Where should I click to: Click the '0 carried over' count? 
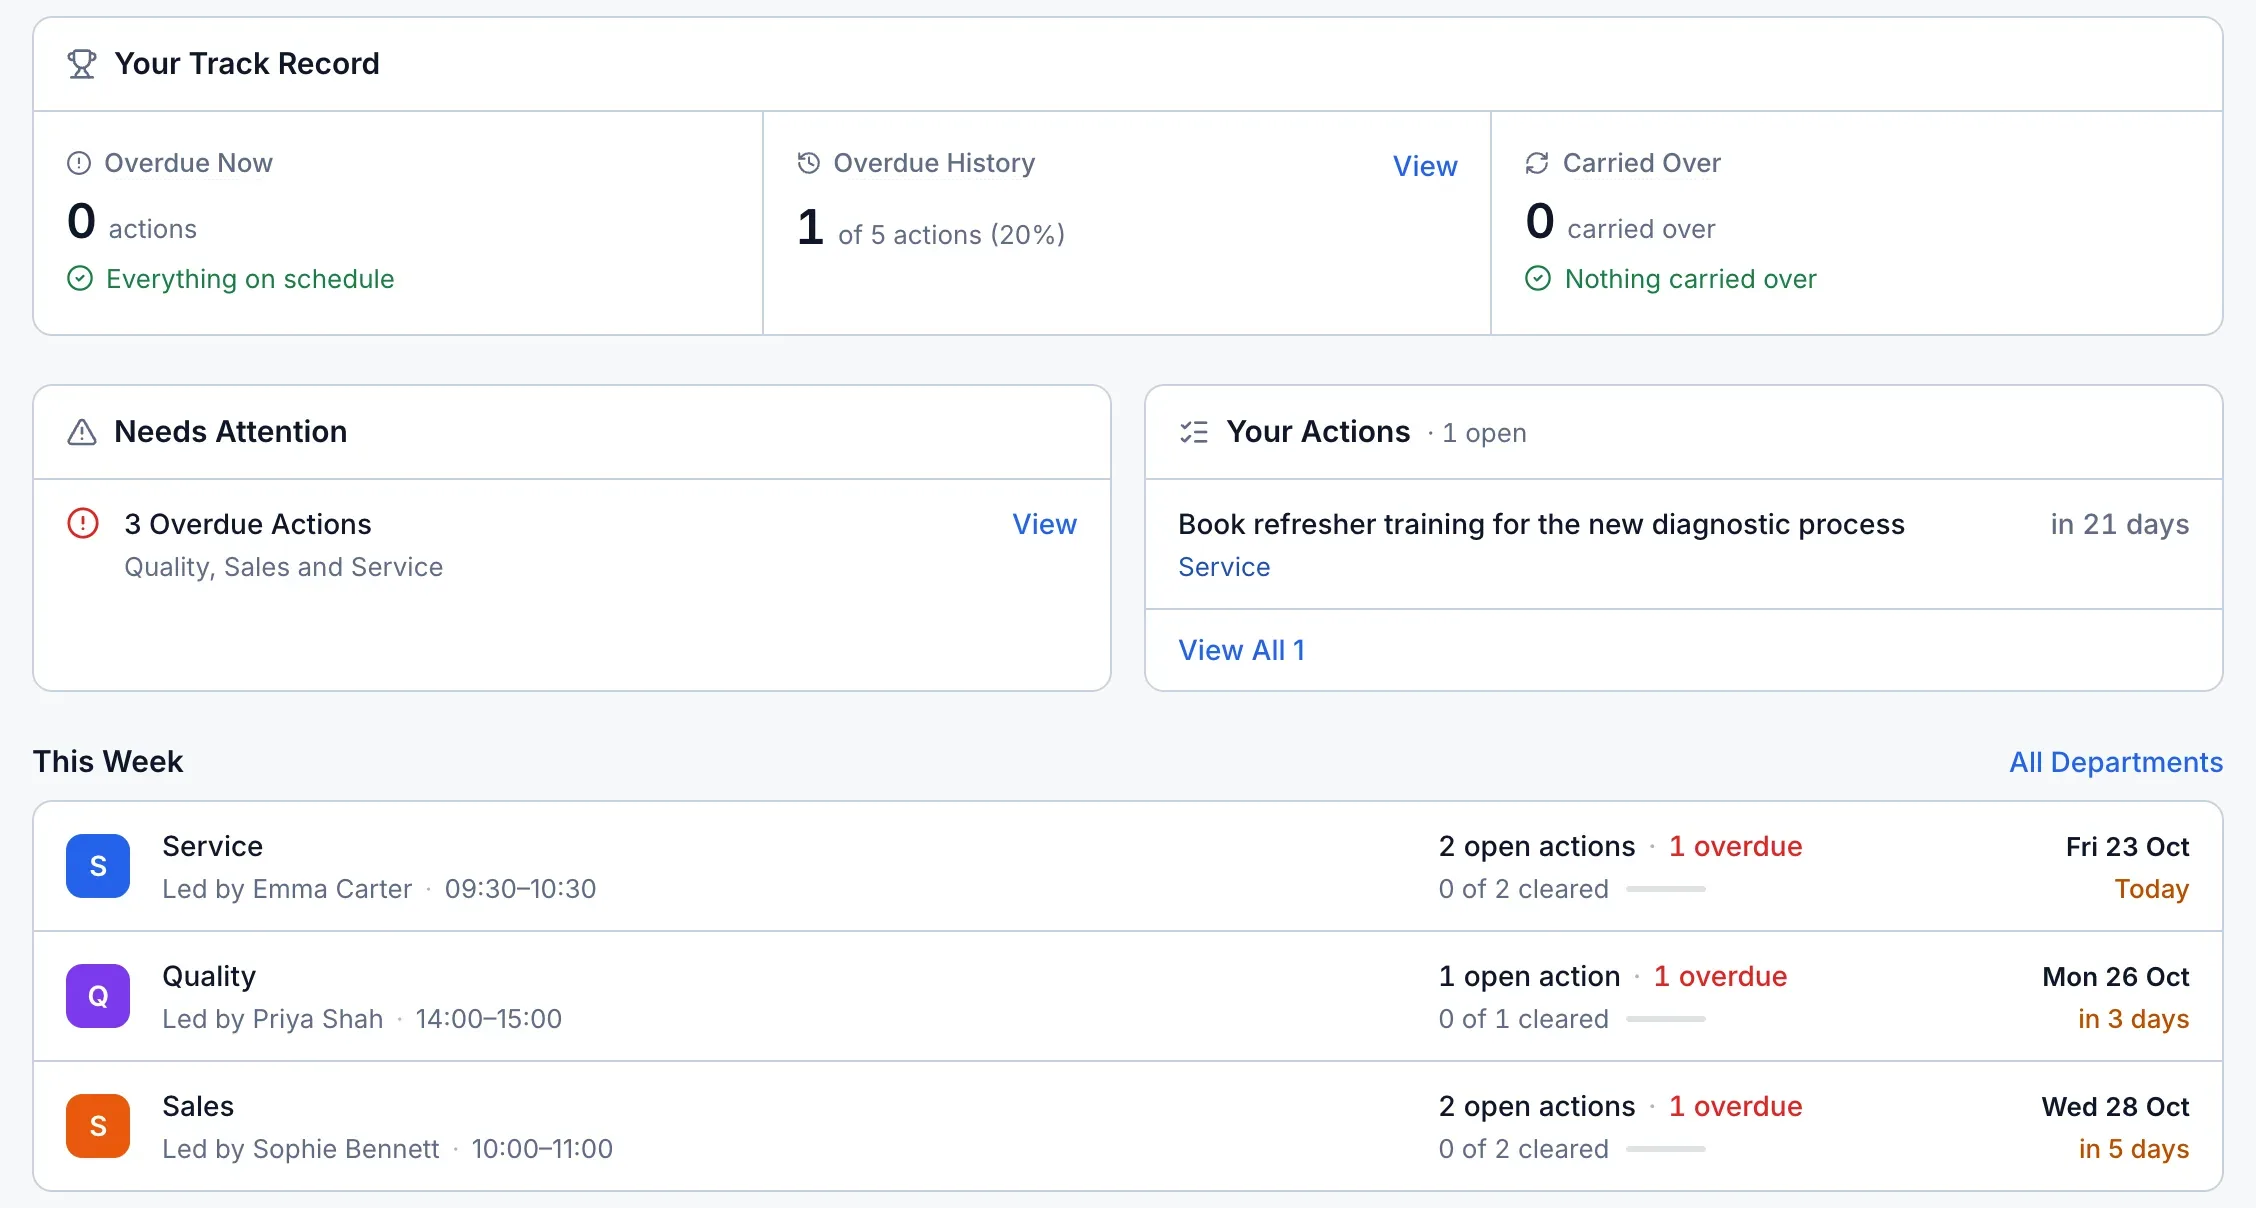(x=1620, y=222)
